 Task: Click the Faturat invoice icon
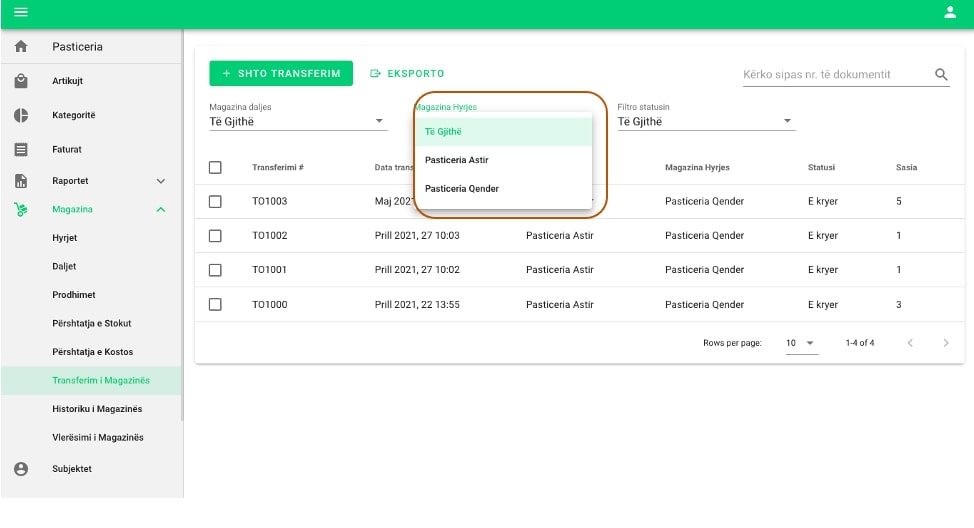[x=21, y=149]
